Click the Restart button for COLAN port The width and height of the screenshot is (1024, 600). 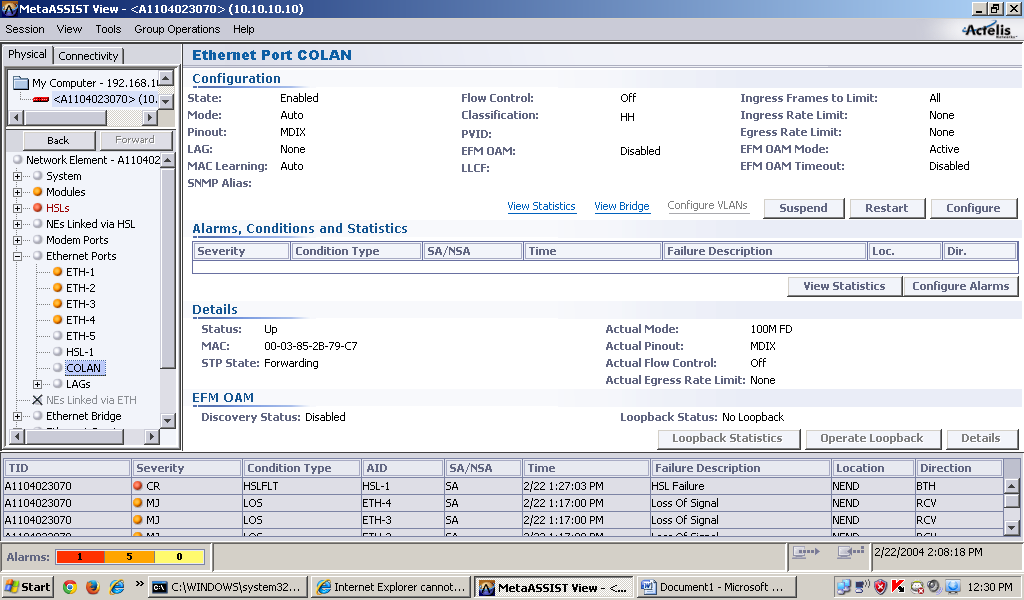click(x=887, y=208)
